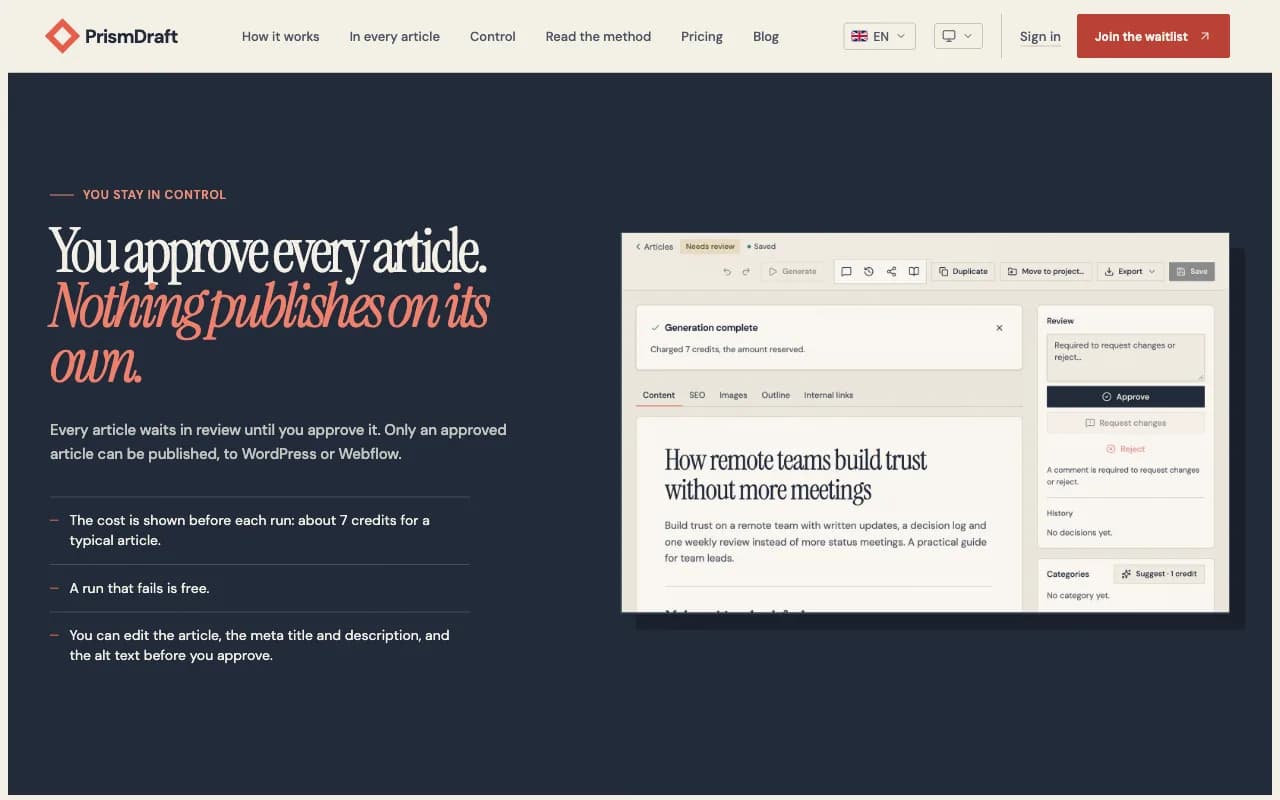Switch to the Images tab
Image resolution: width=1280 pixels, height=800 pixels.
pos(733,395)
